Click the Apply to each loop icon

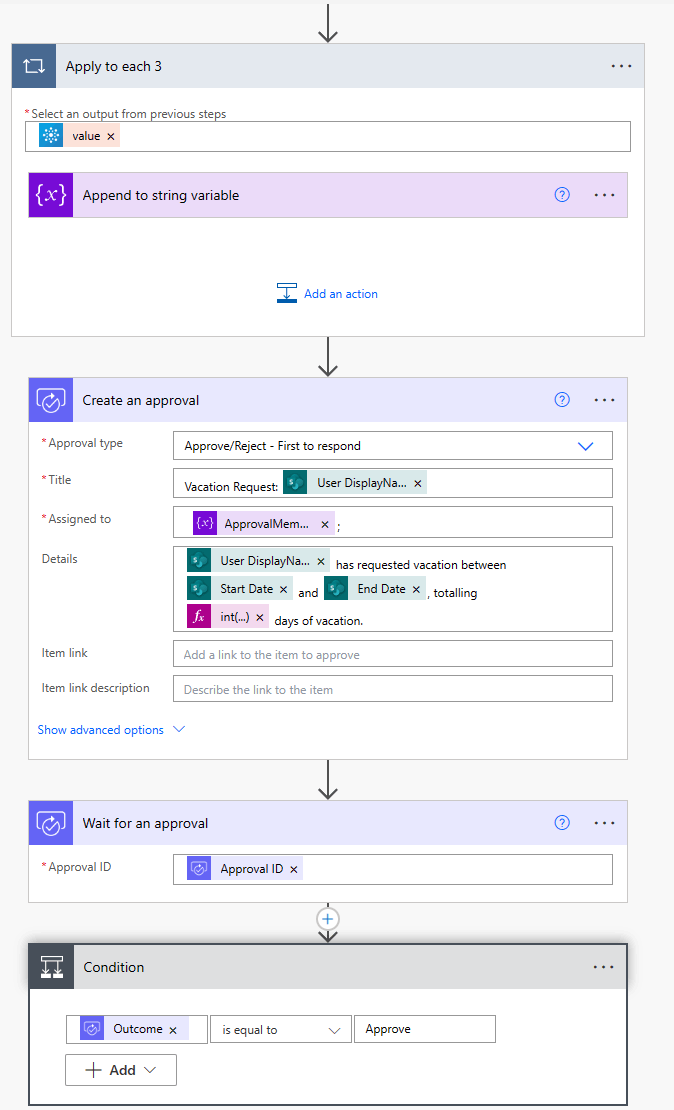[33, 65]
